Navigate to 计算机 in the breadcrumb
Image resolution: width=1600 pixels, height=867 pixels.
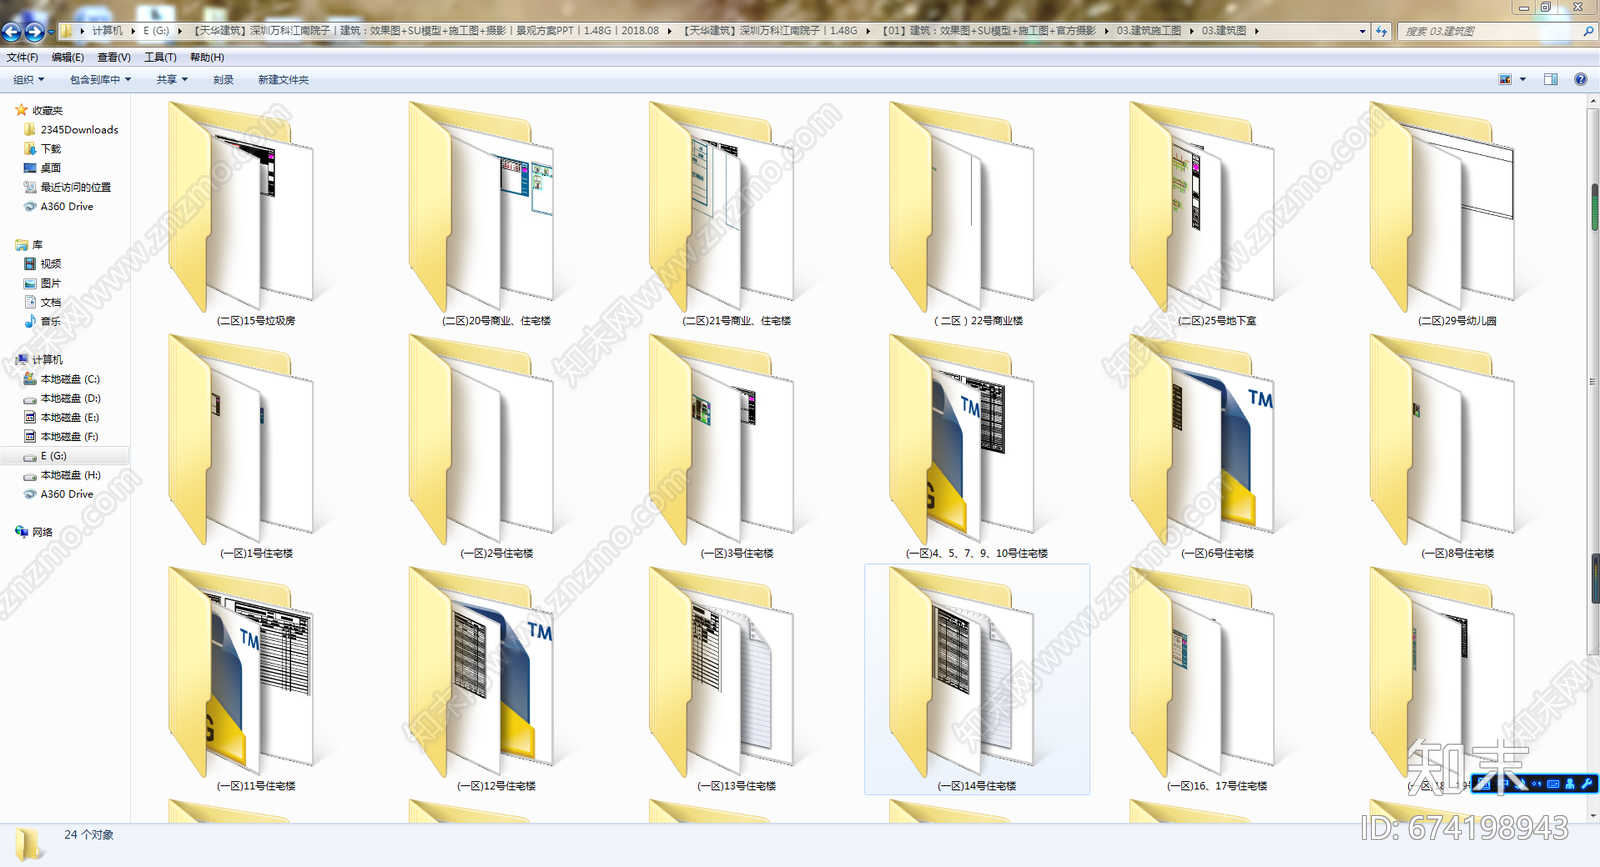coord(107,31)
